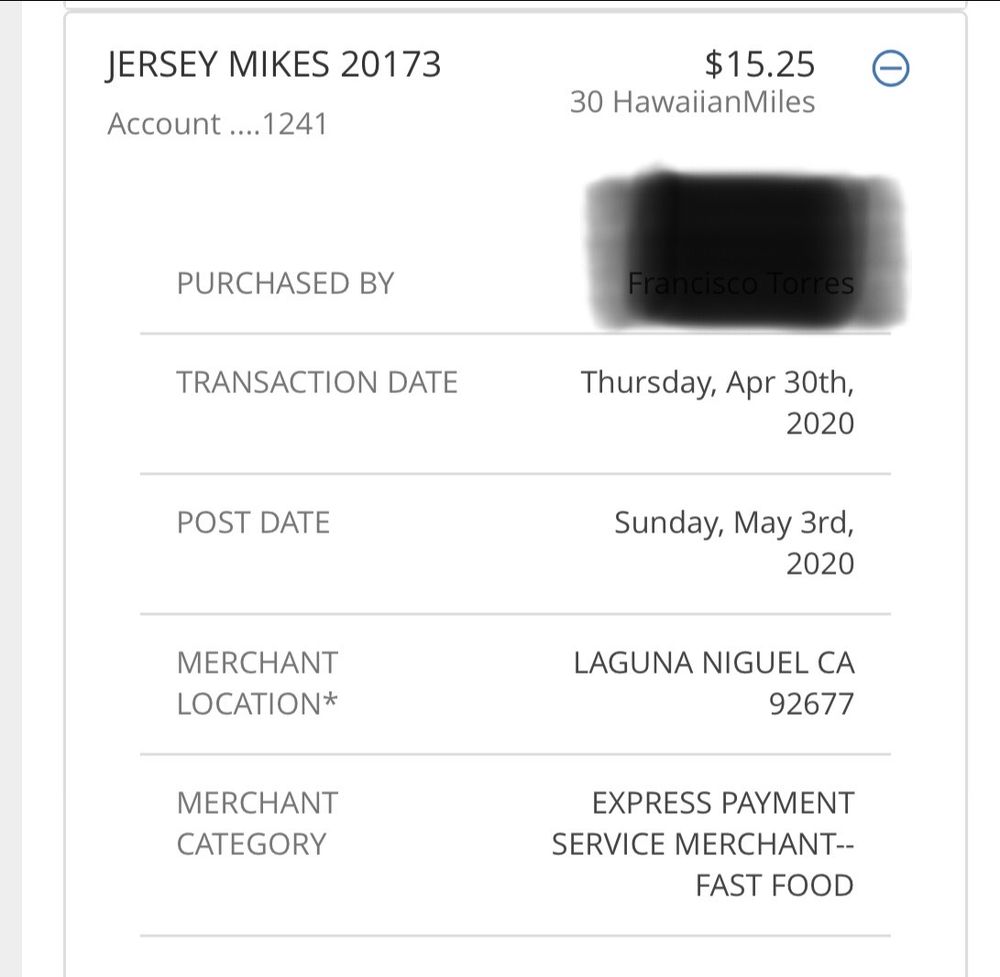
Task: Select the EXPRESS PAYMENT category text
Action: (x=723, y=803)
